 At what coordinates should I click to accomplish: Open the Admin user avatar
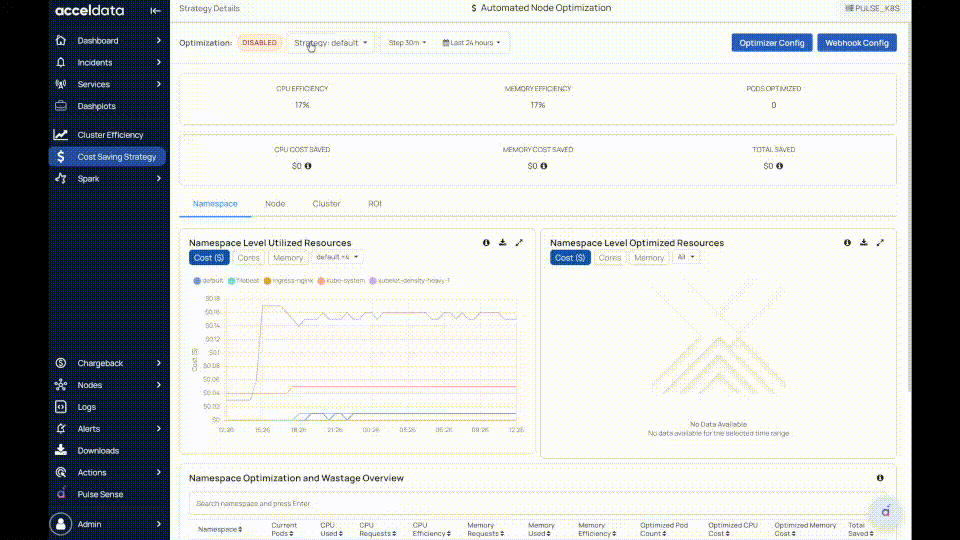coord(61,524)
